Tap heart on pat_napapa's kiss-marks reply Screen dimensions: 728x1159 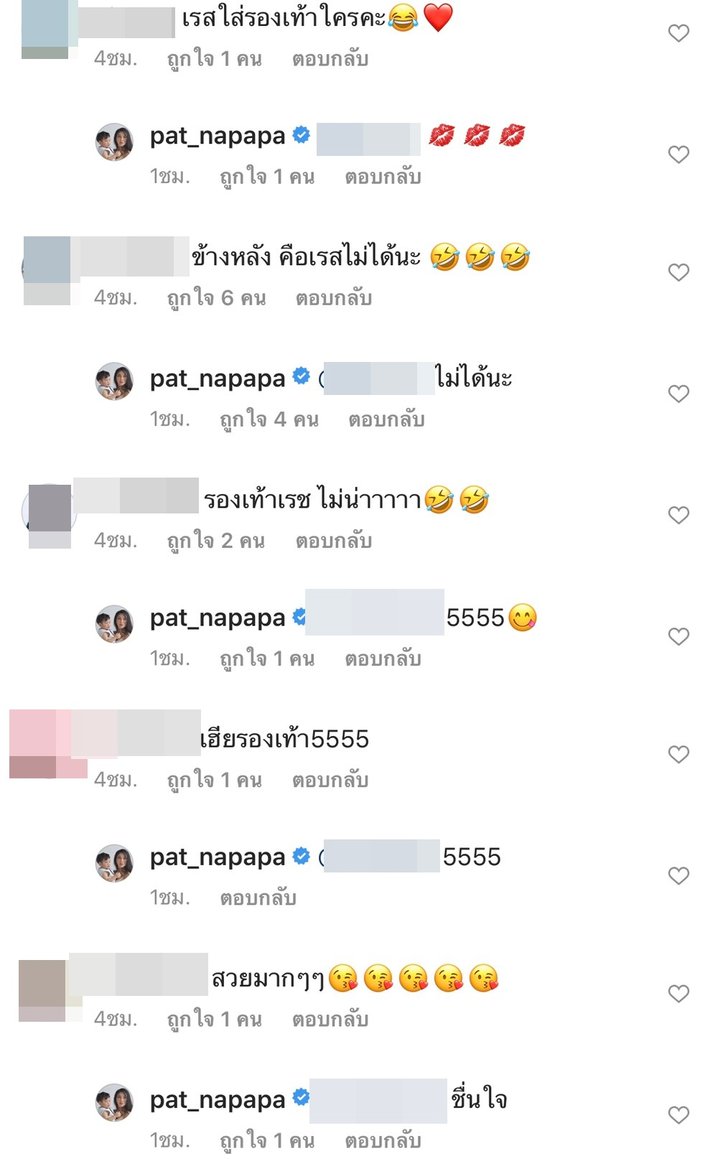point(678,154)
